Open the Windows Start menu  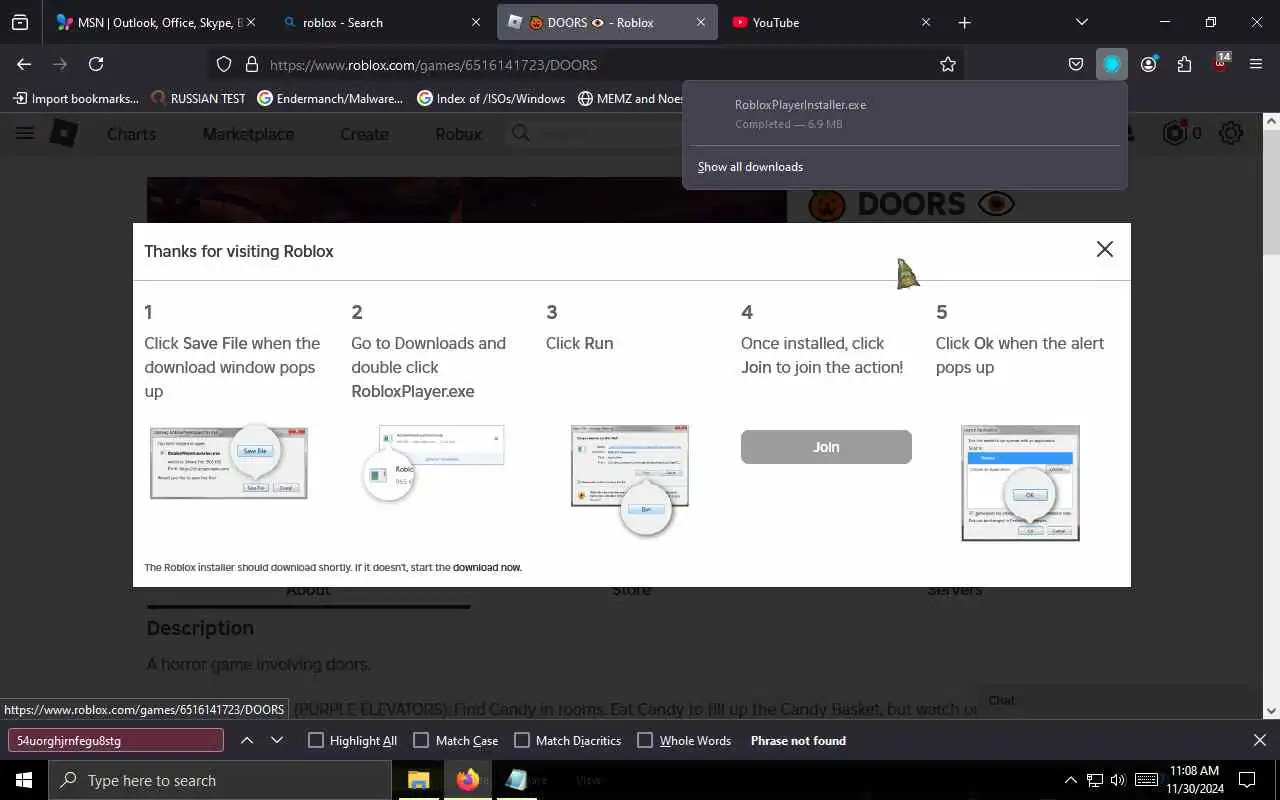pos(24,780)
